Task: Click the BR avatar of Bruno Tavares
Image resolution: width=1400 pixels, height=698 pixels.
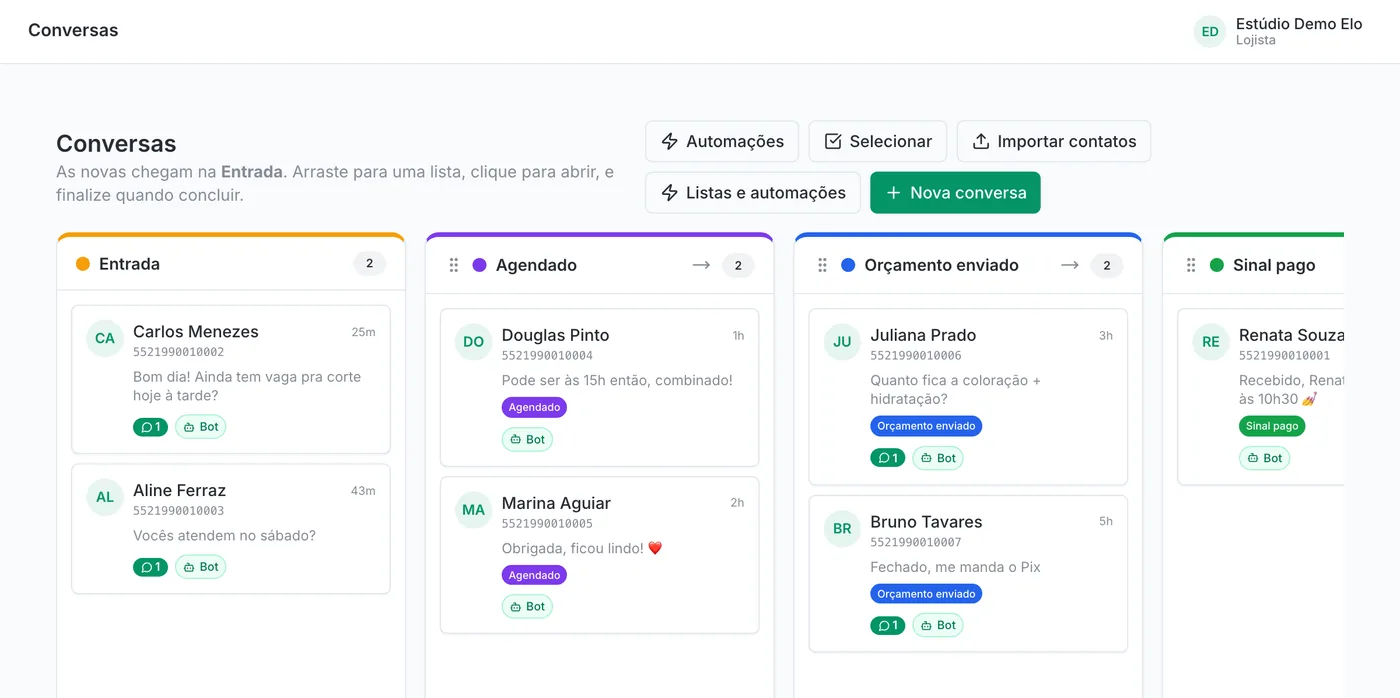Action: click(842, 528)
